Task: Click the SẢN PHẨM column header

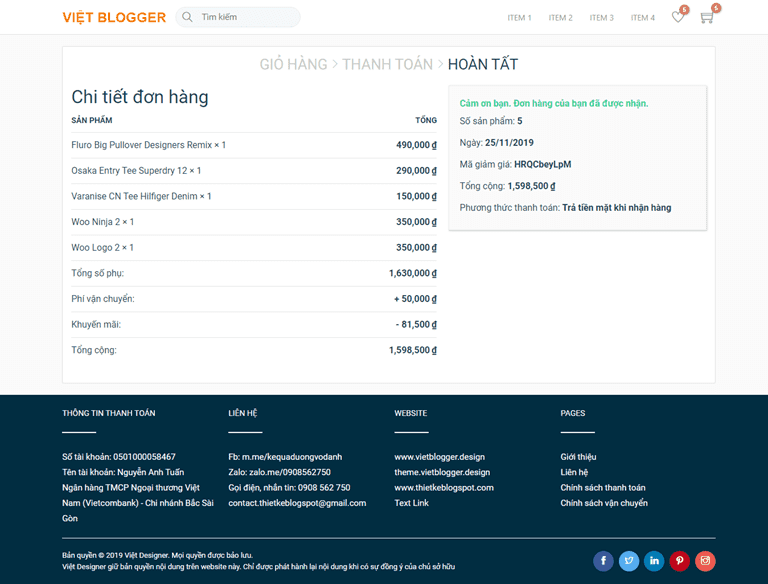Action: click(x=92, y=120)
